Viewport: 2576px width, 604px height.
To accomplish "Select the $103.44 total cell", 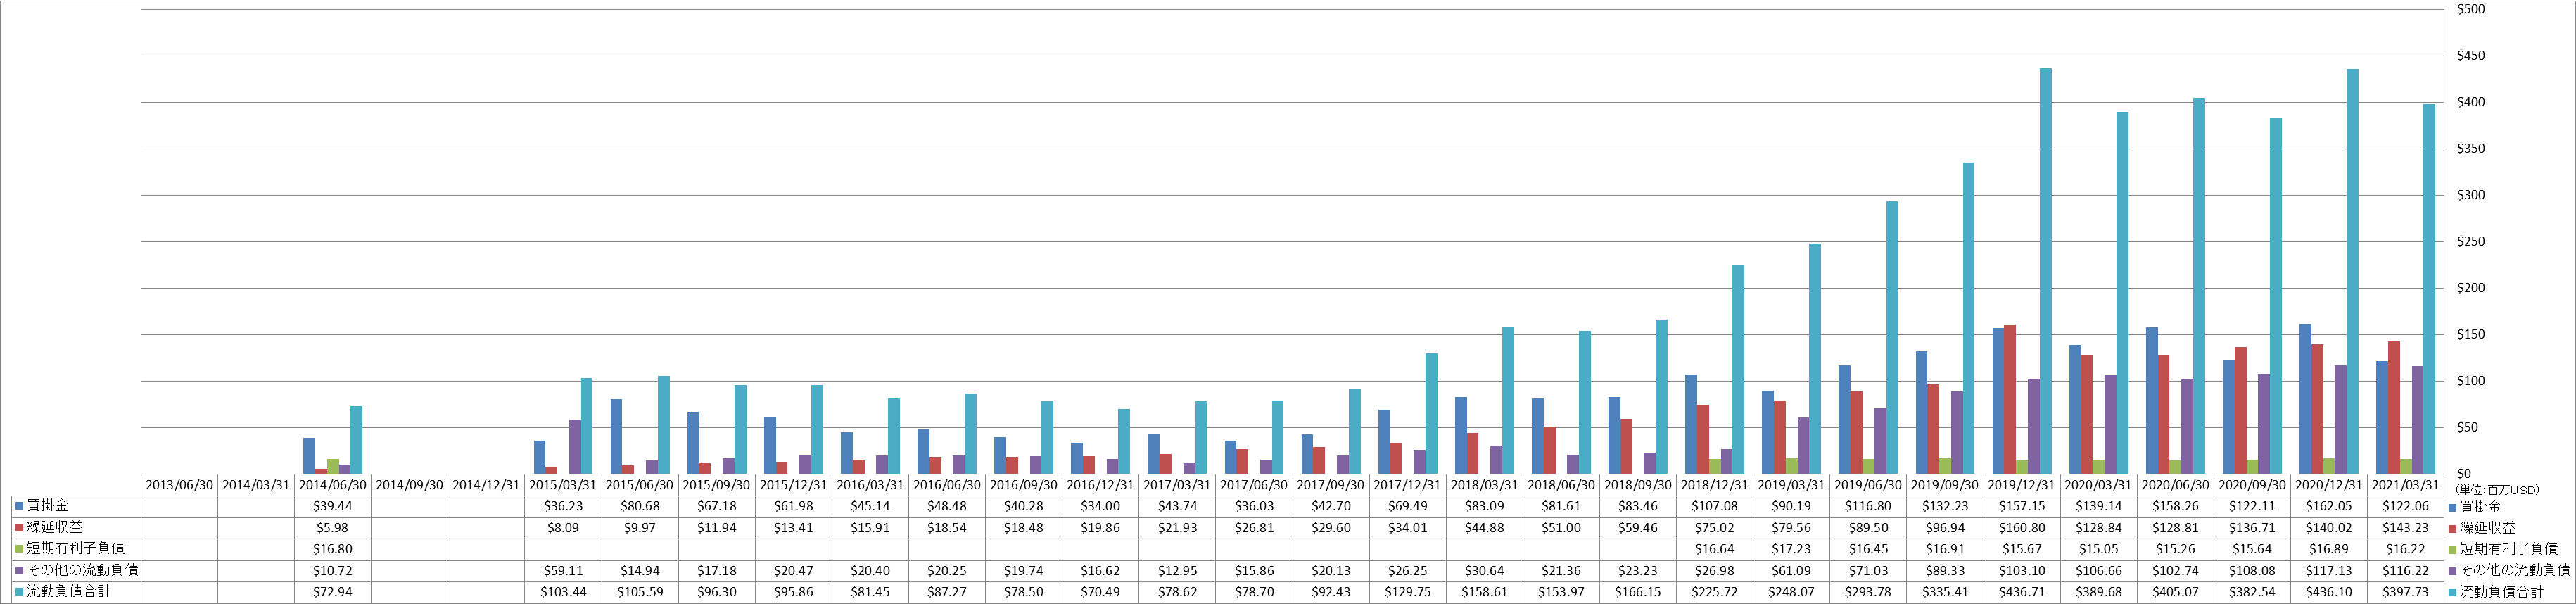I will (562, 592).
